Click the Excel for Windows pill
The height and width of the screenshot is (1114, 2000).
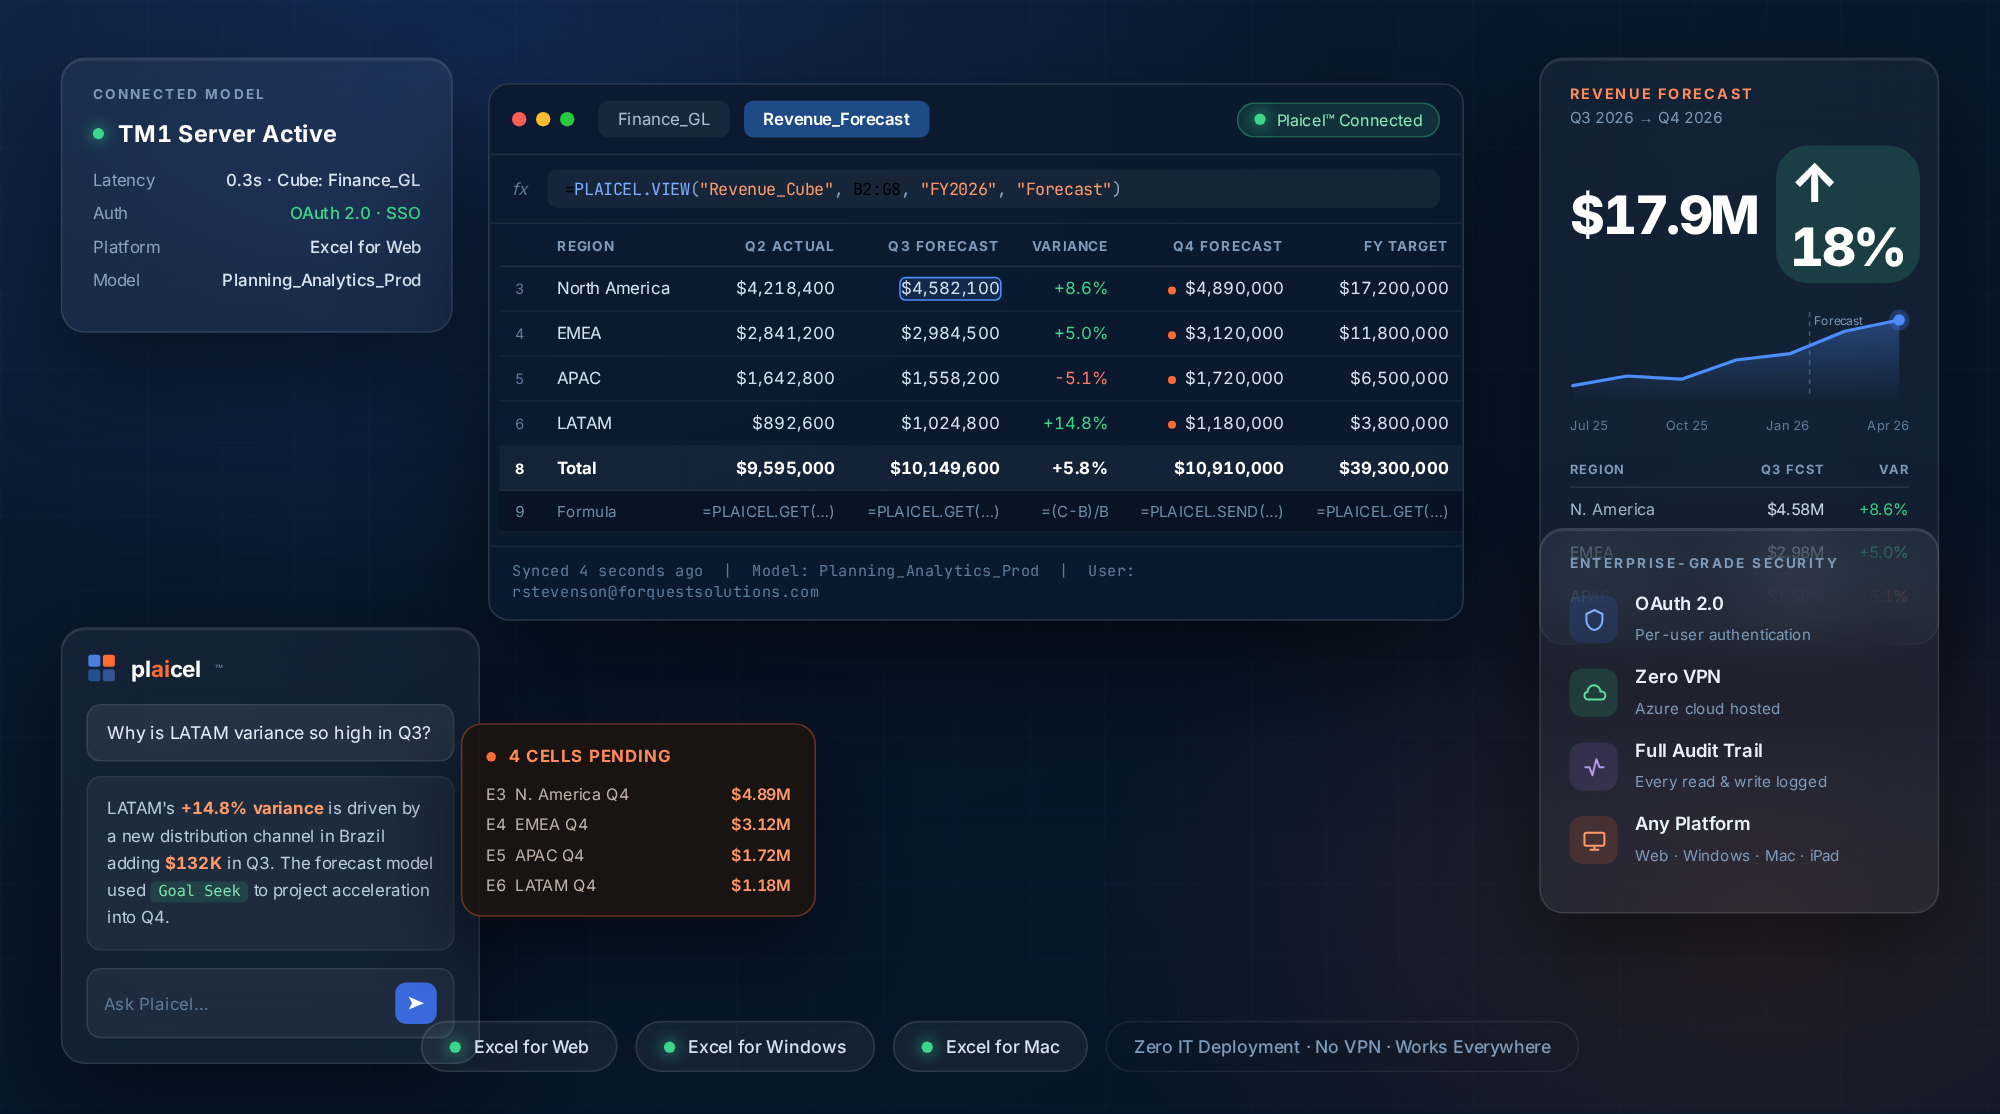click(755, 1046)
